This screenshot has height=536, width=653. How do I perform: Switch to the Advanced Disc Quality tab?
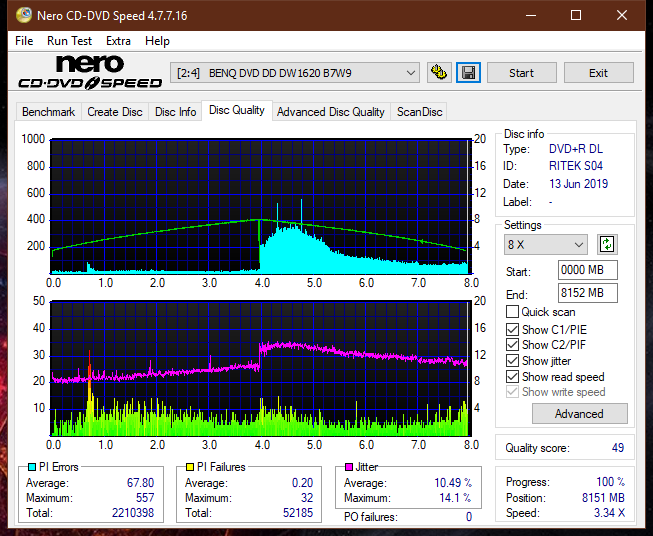[331, 112]
